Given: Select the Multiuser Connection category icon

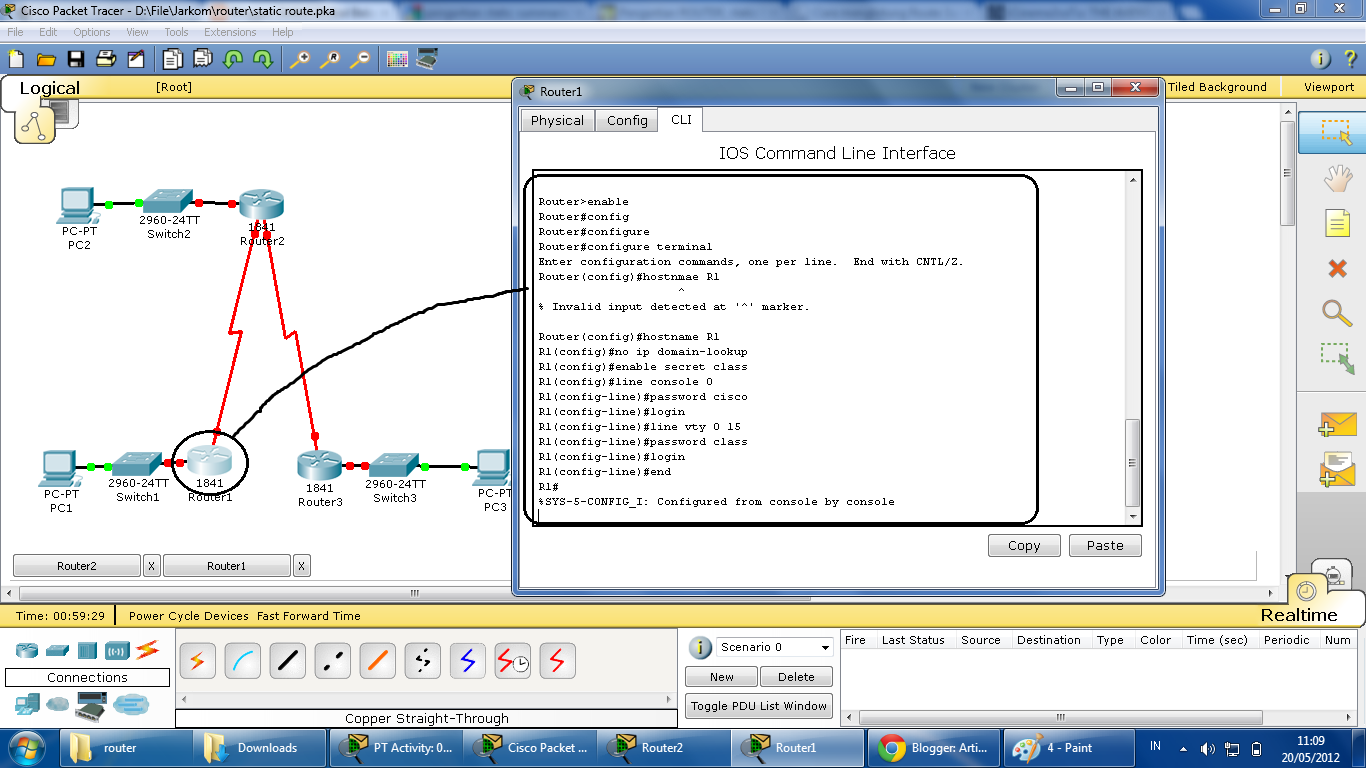Looking at the screenshot, I should pyautogui.click(x=131, y=705).
